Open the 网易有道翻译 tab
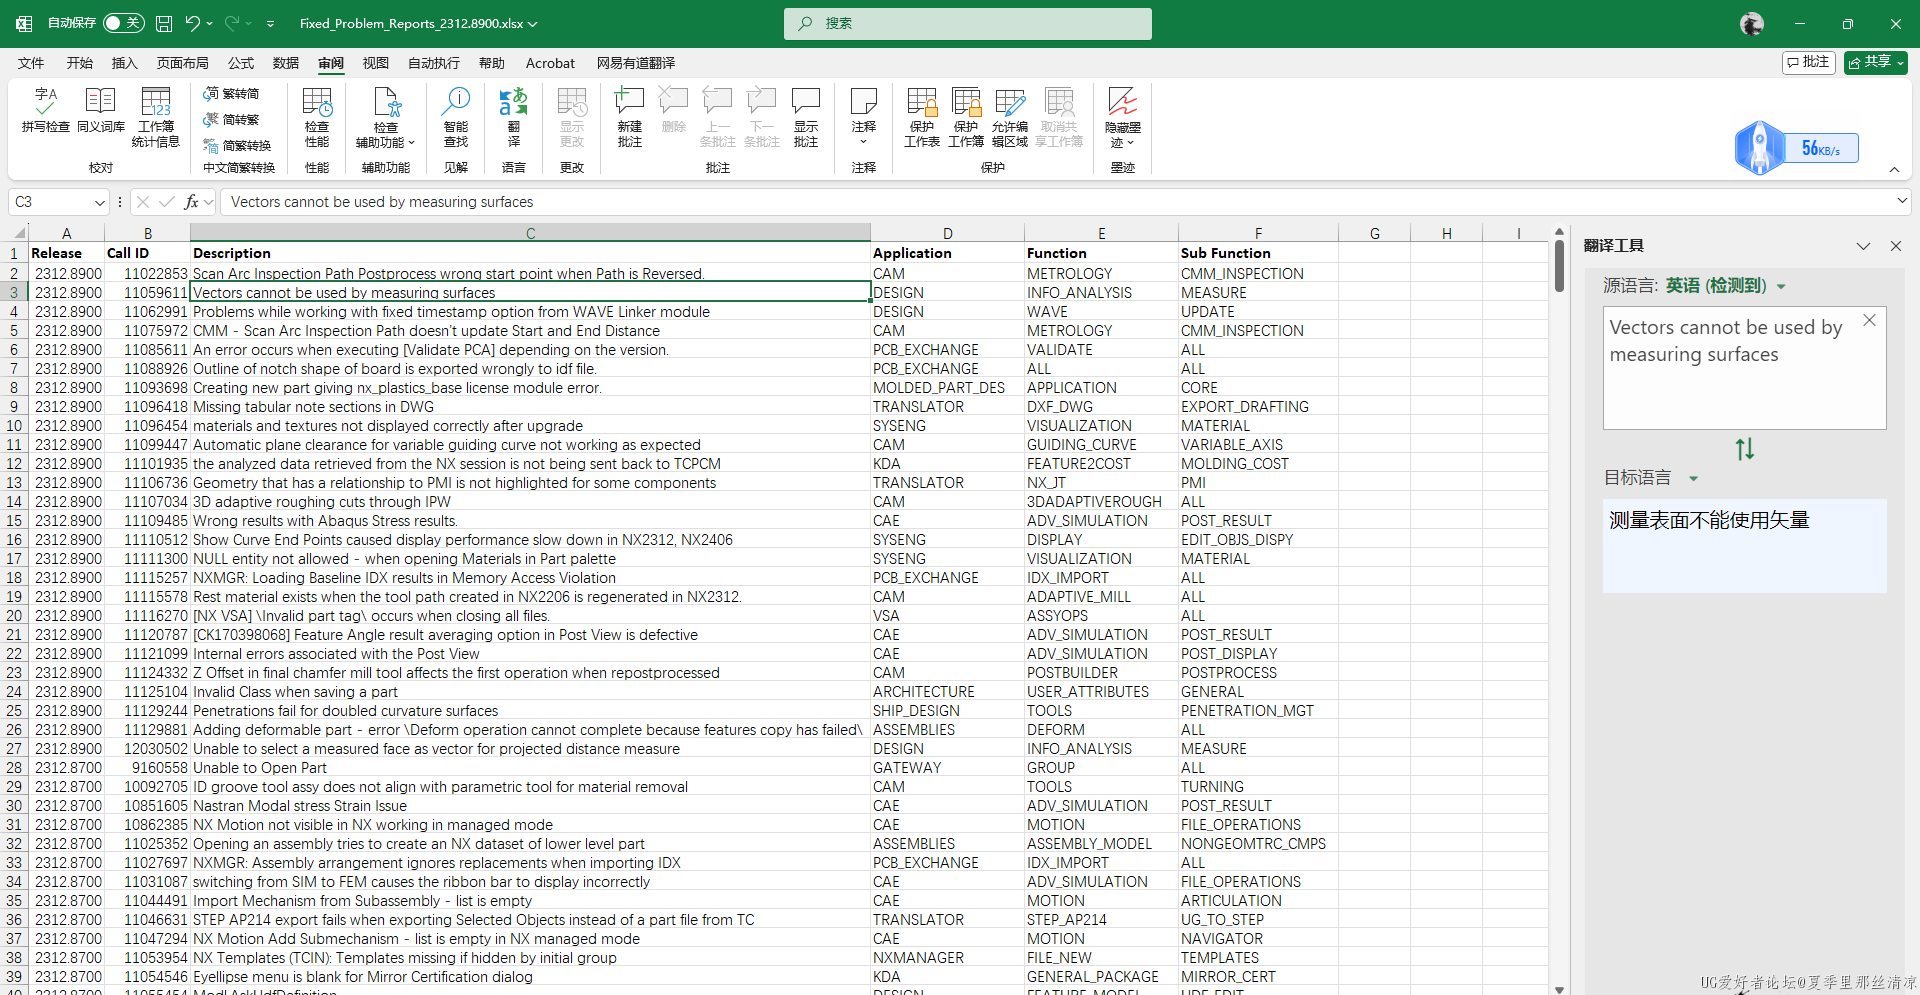The height and width of the screenshot is (995, 1920). pyautogui.click(x=636, y=63)
